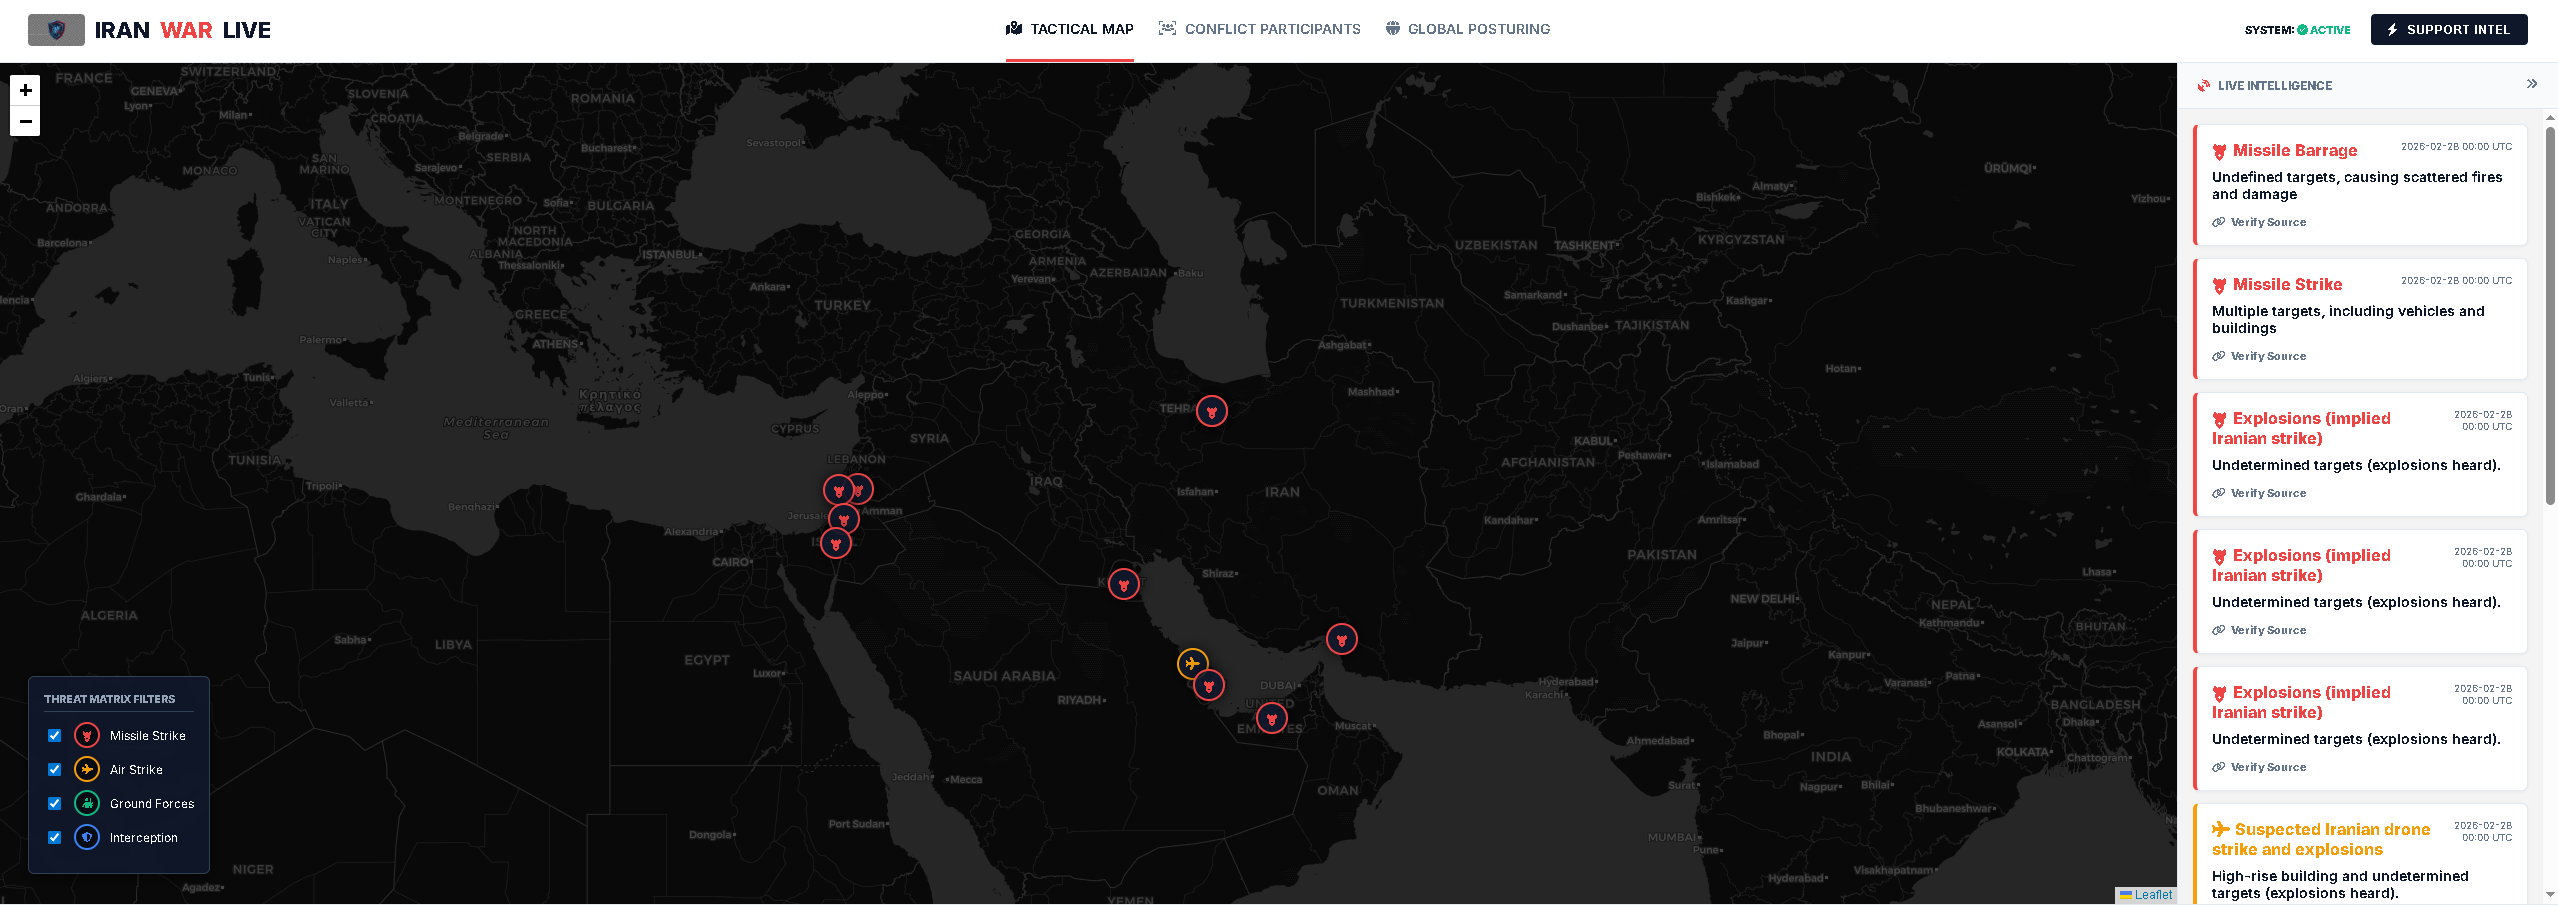Click the Iran War Live shield logo

(x=56, y=29)
